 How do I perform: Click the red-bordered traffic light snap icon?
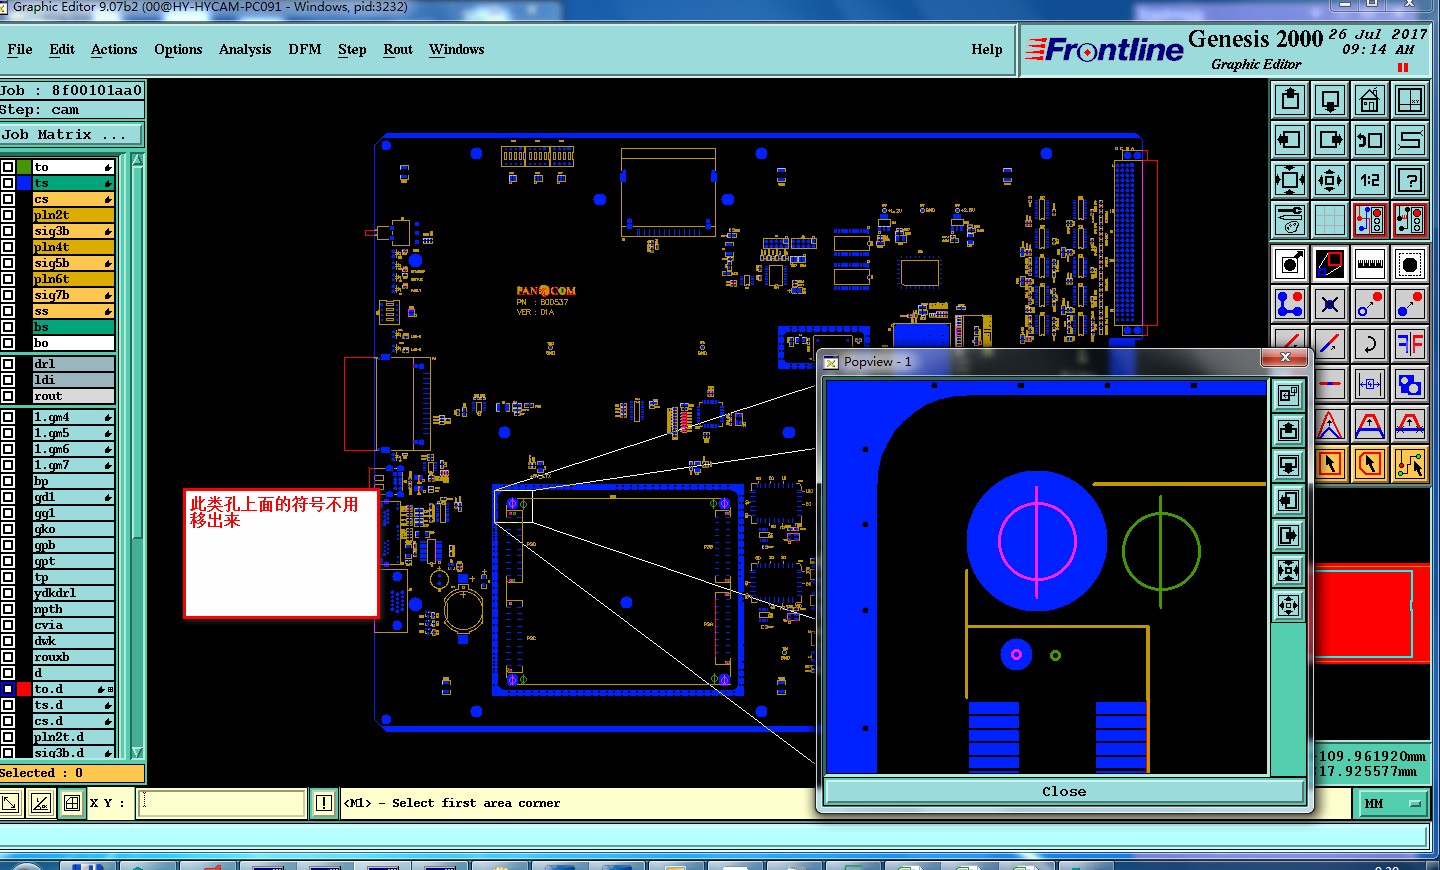[x=1370, y=220]
